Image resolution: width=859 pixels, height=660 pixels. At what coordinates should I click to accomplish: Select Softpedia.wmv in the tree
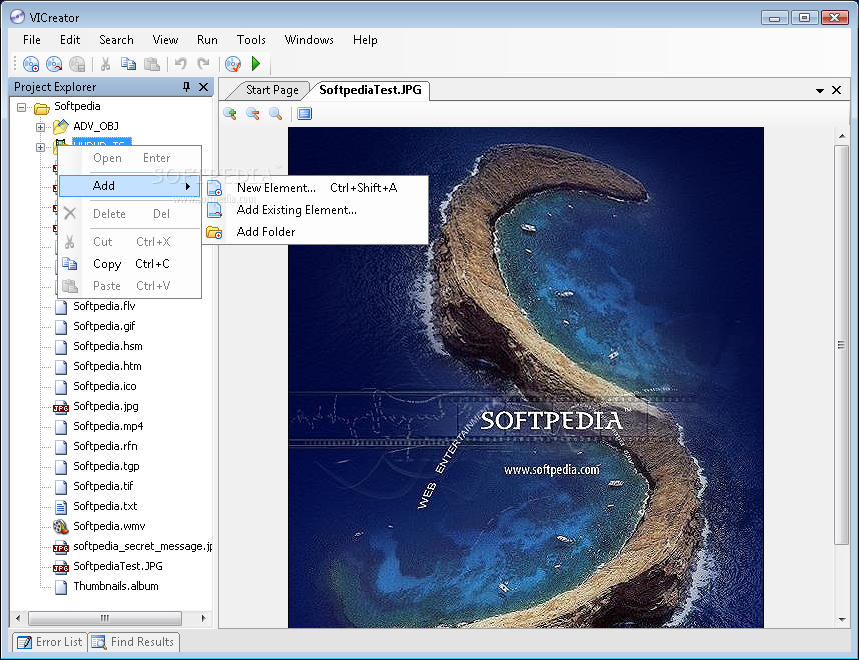point(109,526)
